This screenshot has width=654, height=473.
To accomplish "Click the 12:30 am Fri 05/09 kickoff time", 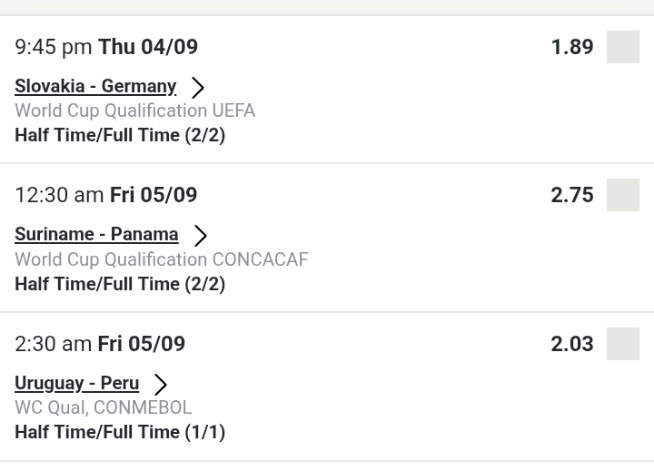I will point(100,196).
